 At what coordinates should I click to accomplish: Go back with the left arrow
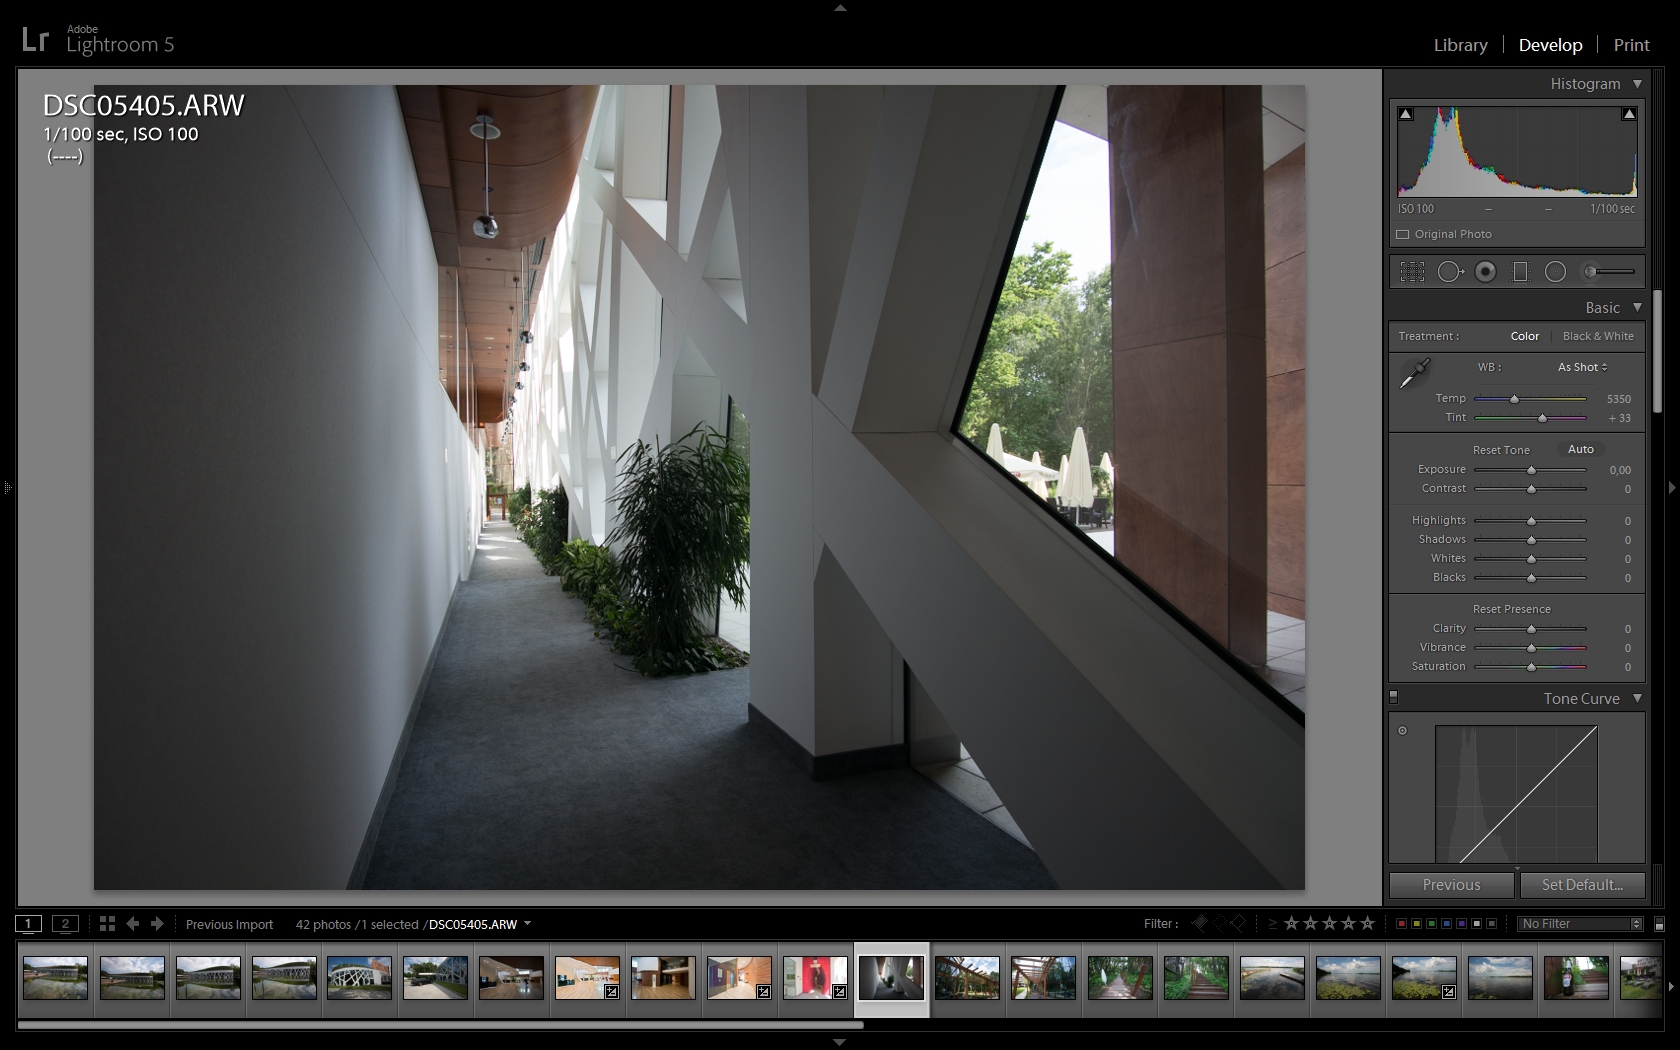132,924
